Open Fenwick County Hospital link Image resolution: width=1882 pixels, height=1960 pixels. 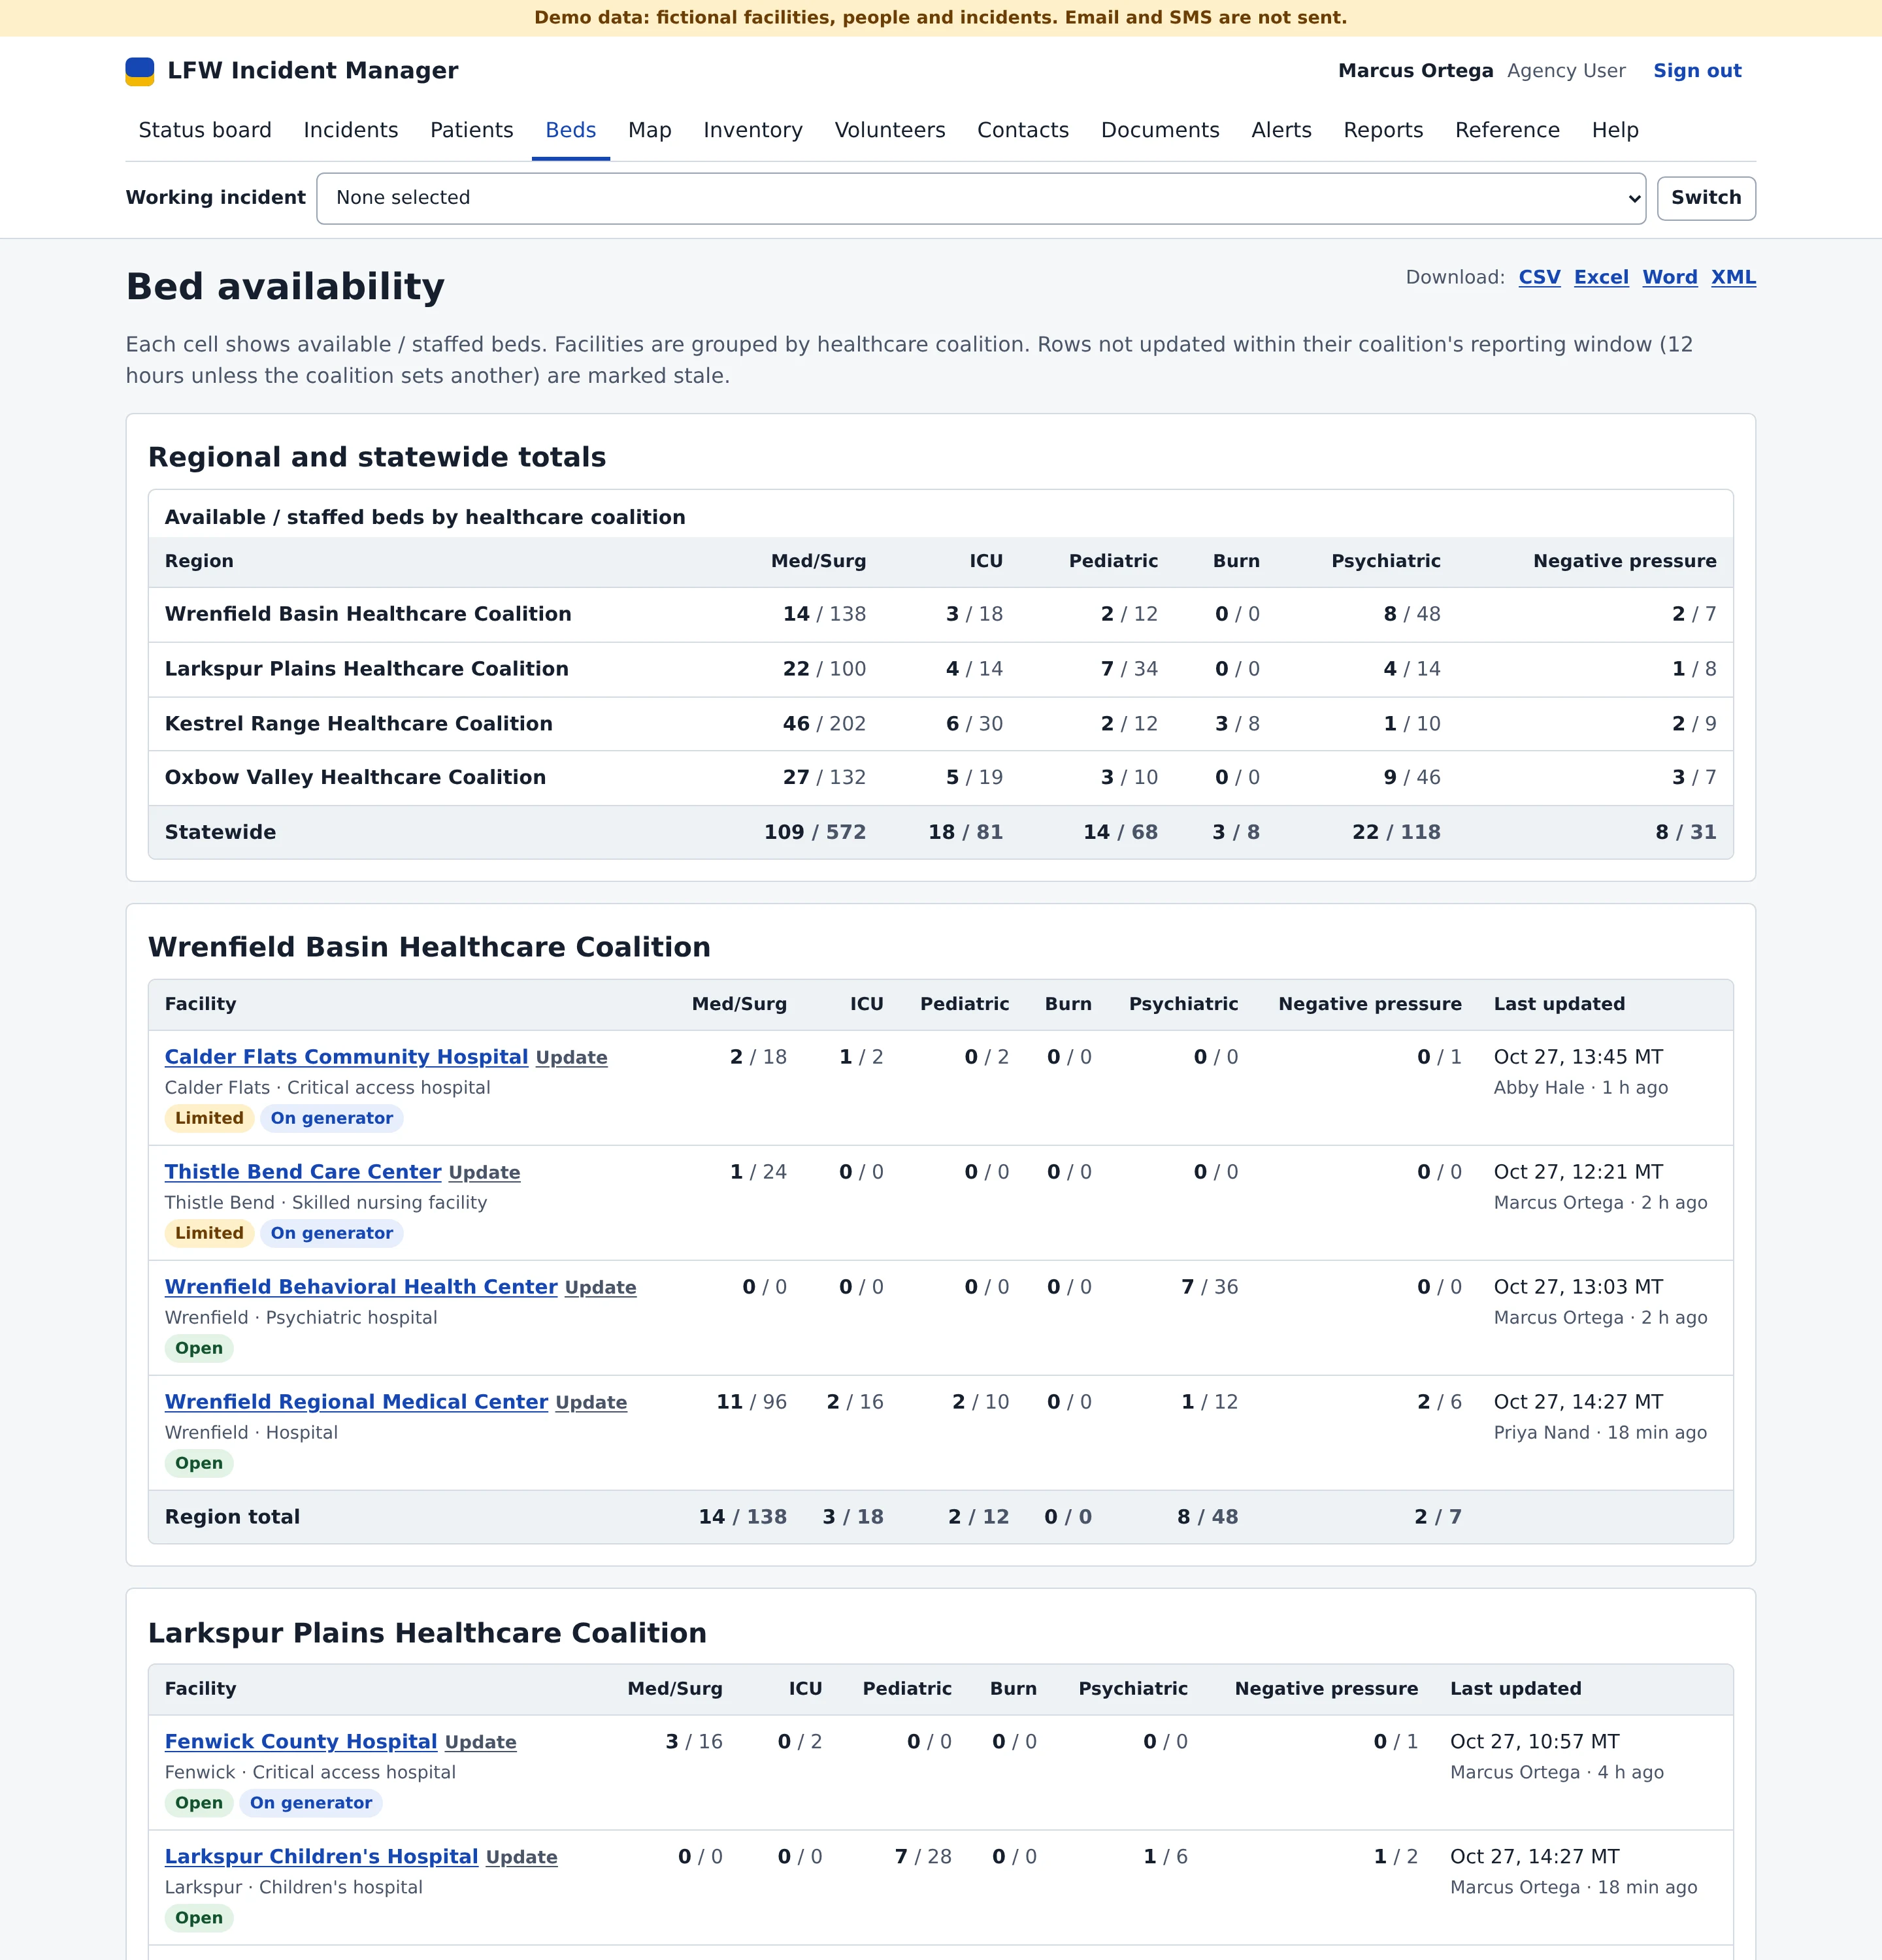tap(301, 1742)
